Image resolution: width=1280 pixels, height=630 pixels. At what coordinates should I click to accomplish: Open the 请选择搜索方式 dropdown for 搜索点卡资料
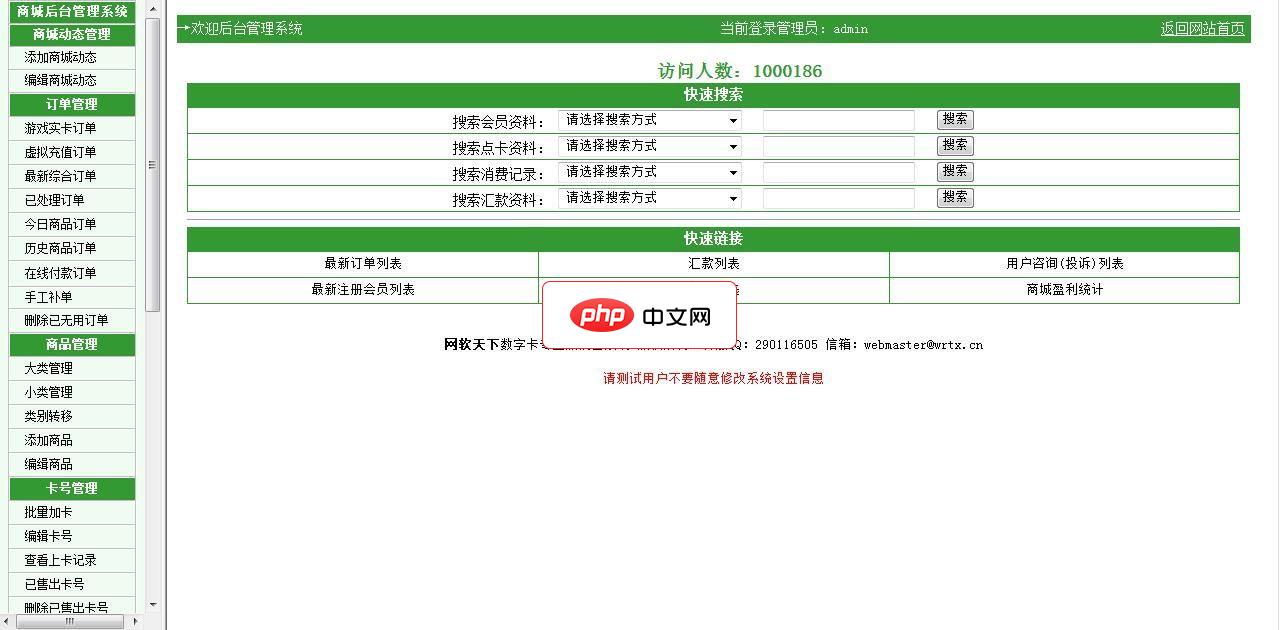(649, 145)
